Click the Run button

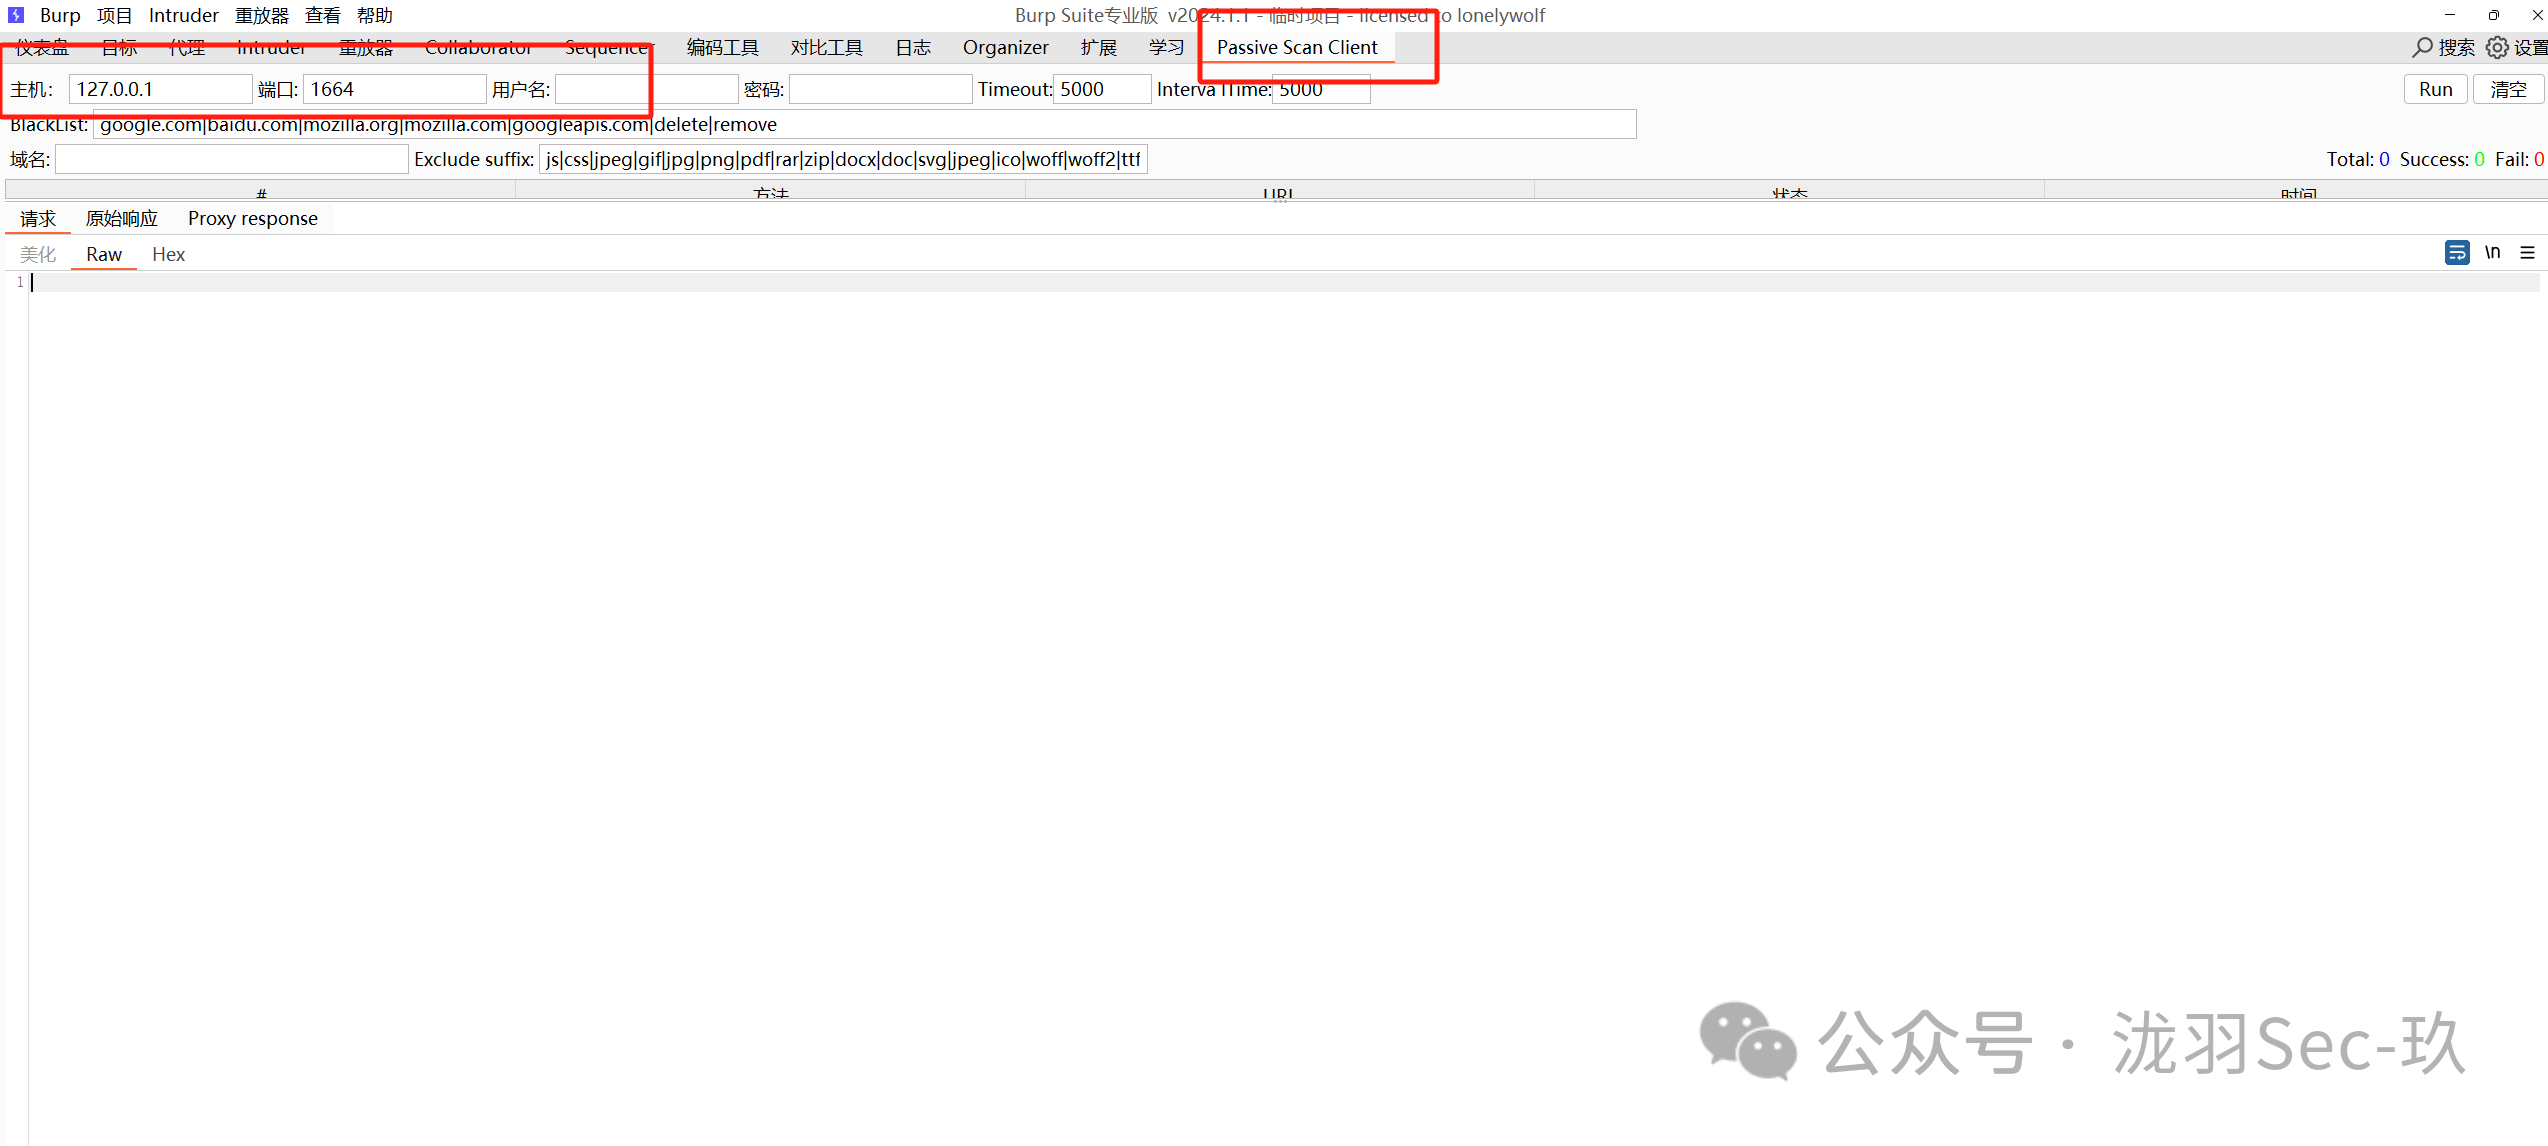pos(2435,89)
